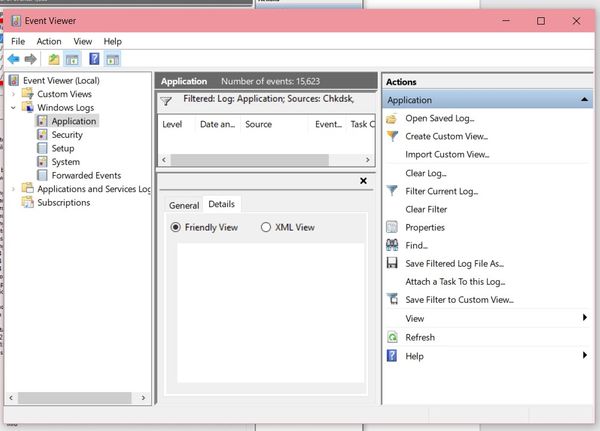Click the Task Category column header
This screenshot has width=600, height=431.
[362, 124]
